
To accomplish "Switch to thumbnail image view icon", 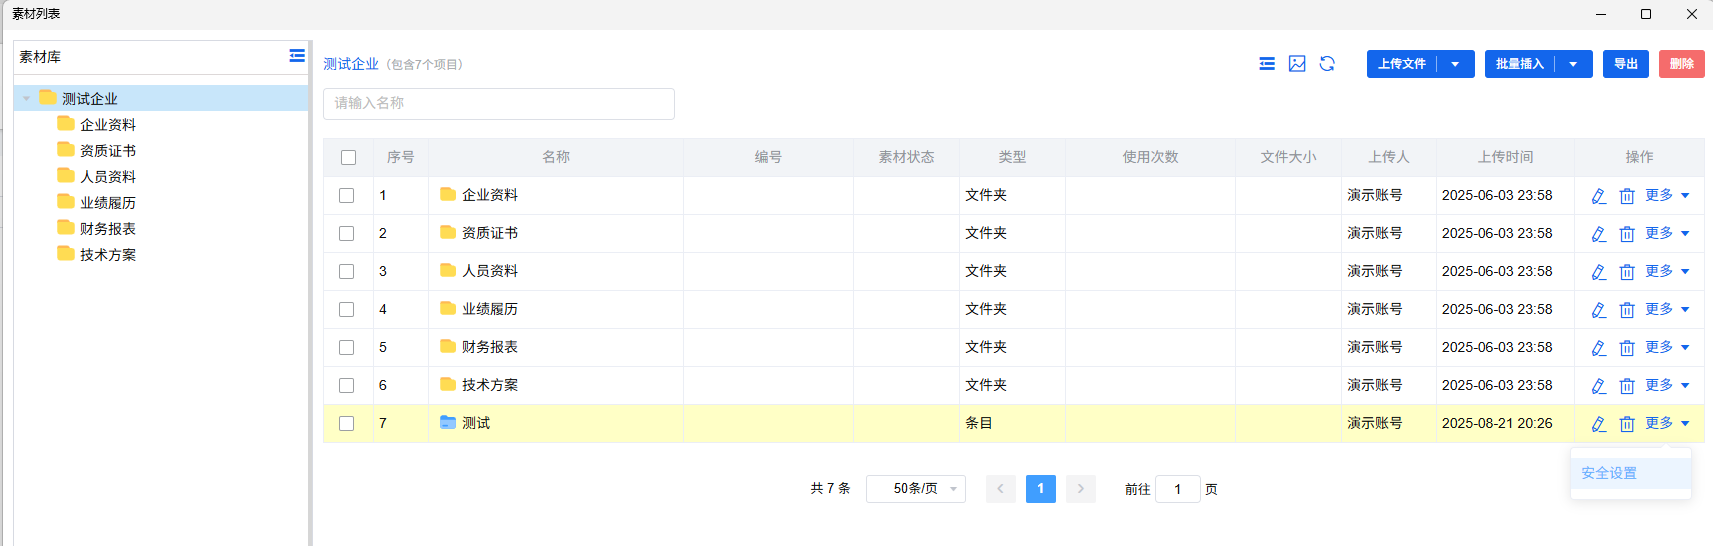I will click(x=1297, y=64).
